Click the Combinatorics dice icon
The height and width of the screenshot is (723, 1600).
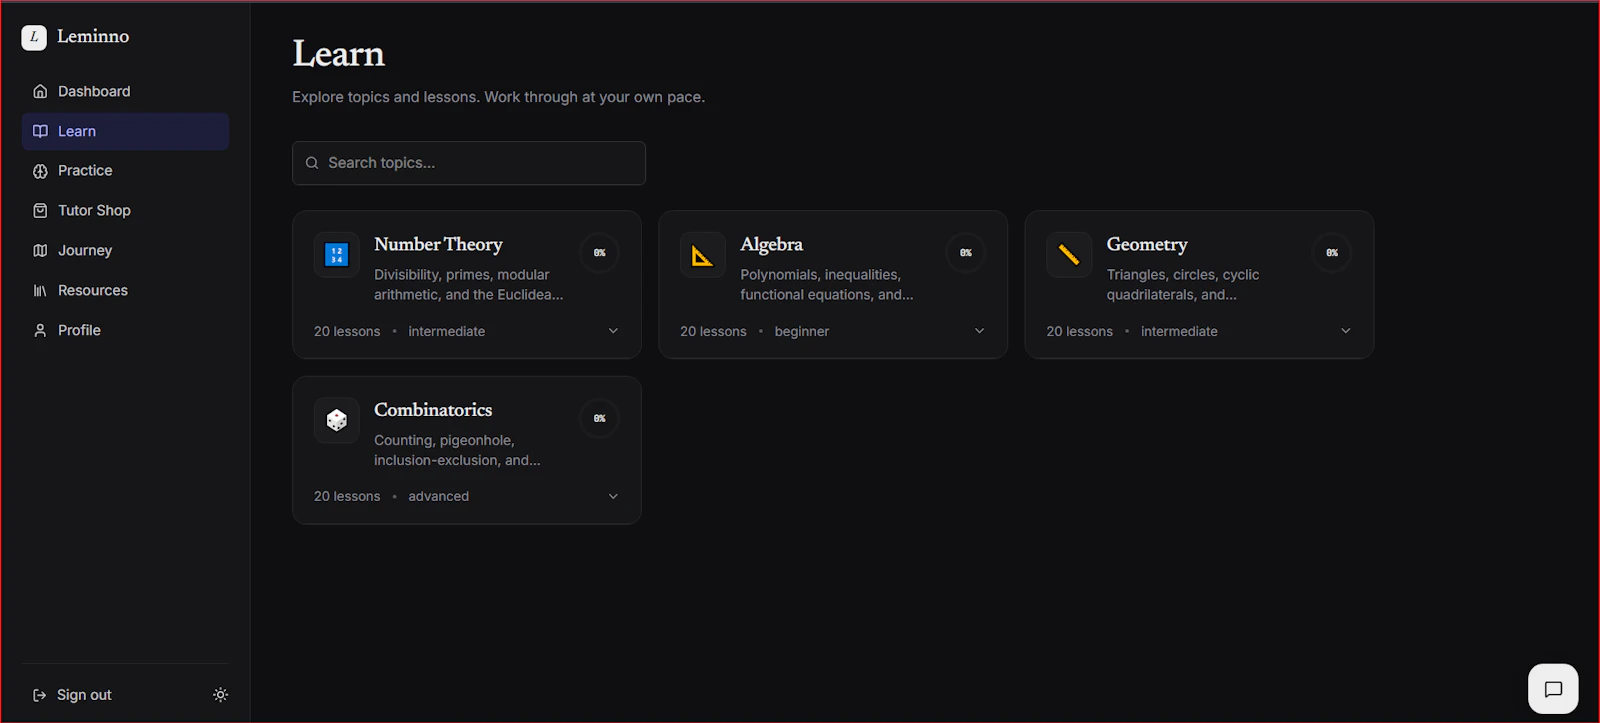pyautogui.click(x=337, y=420)
